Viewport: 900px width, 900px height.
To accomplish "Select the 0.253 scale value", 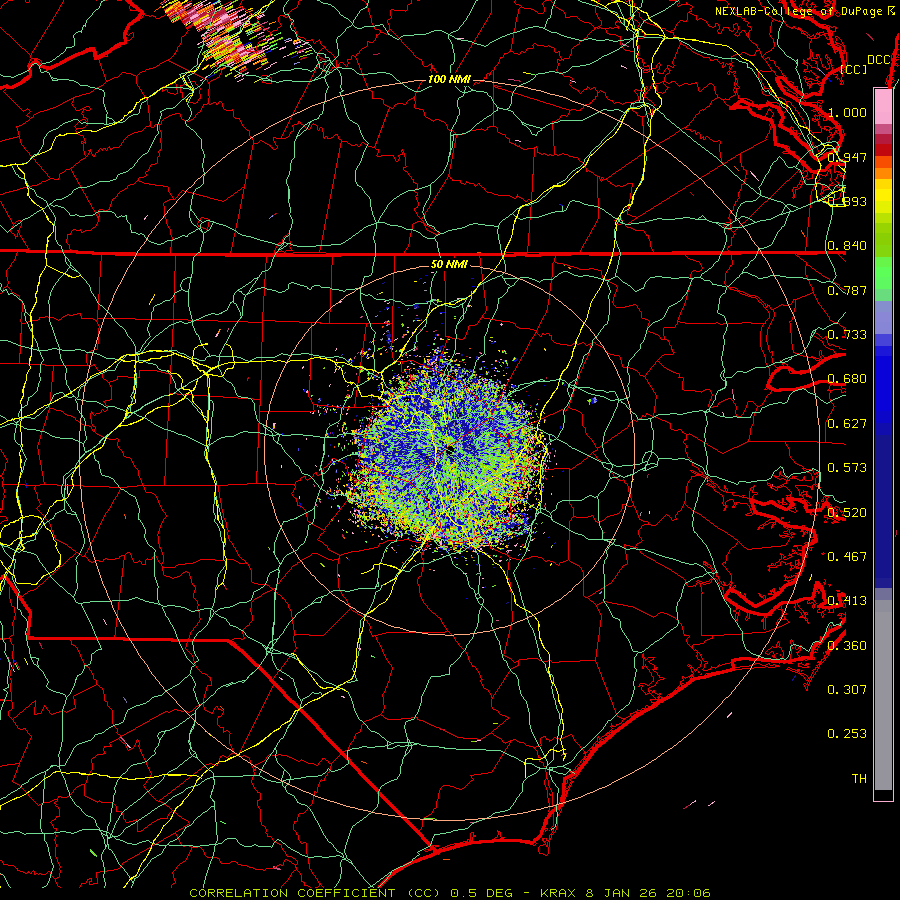I will tap(847, 734).
